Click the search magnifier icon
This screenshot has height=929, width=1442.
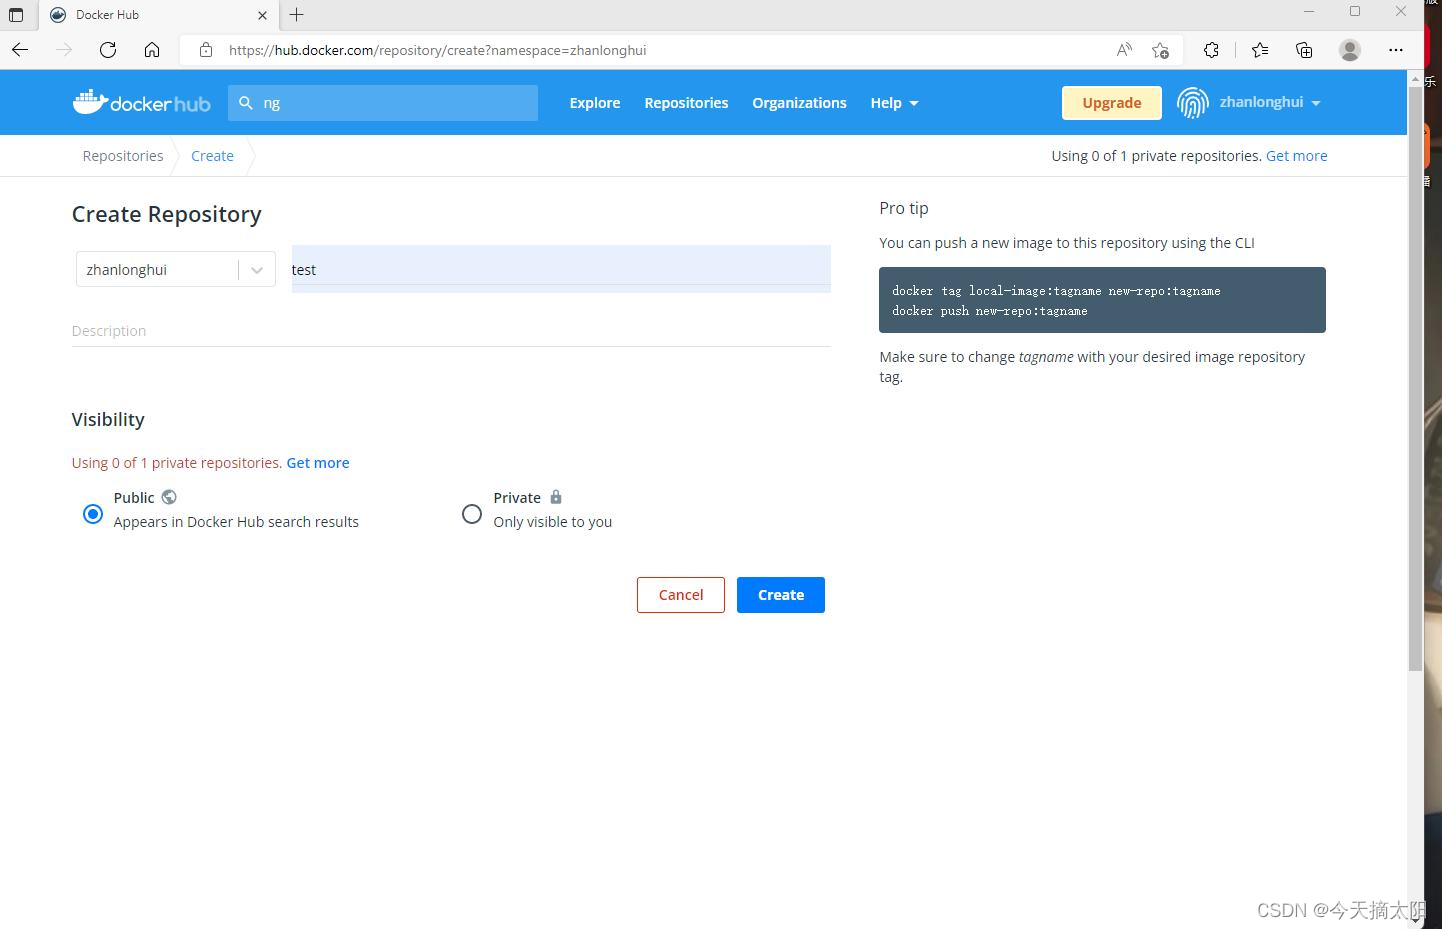coord(246,103)
